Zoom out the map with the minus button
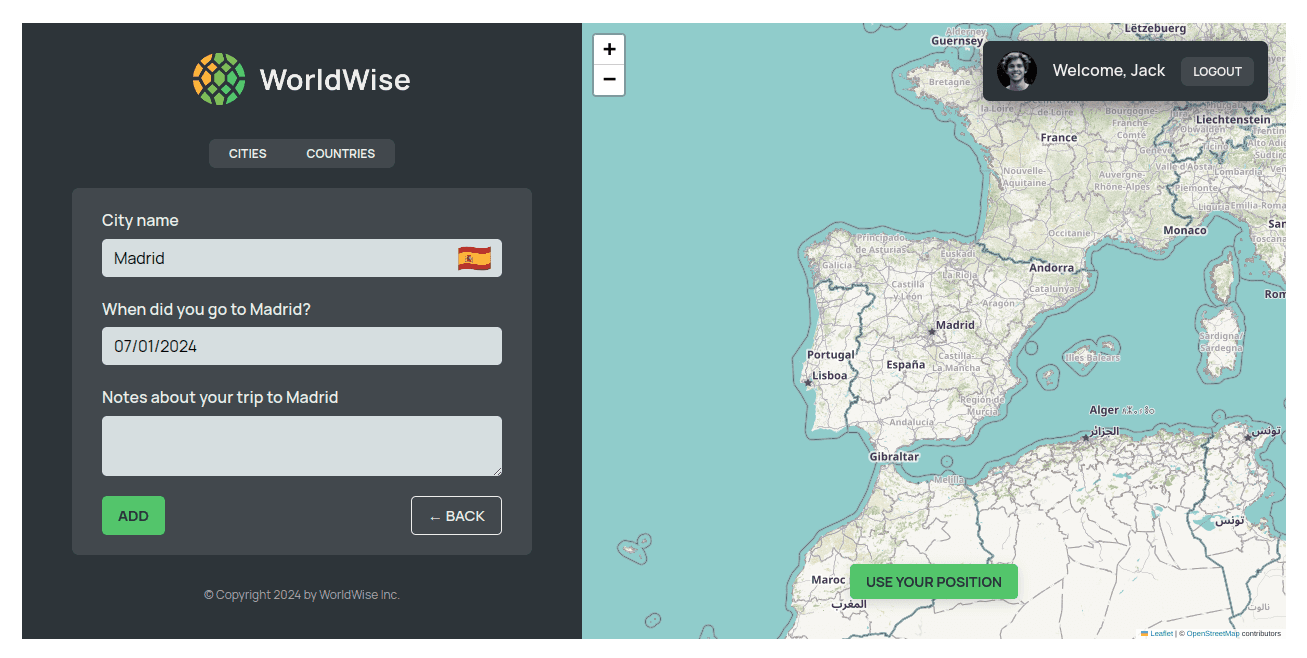Screen dimensions: 1307x658 [609, 80]
